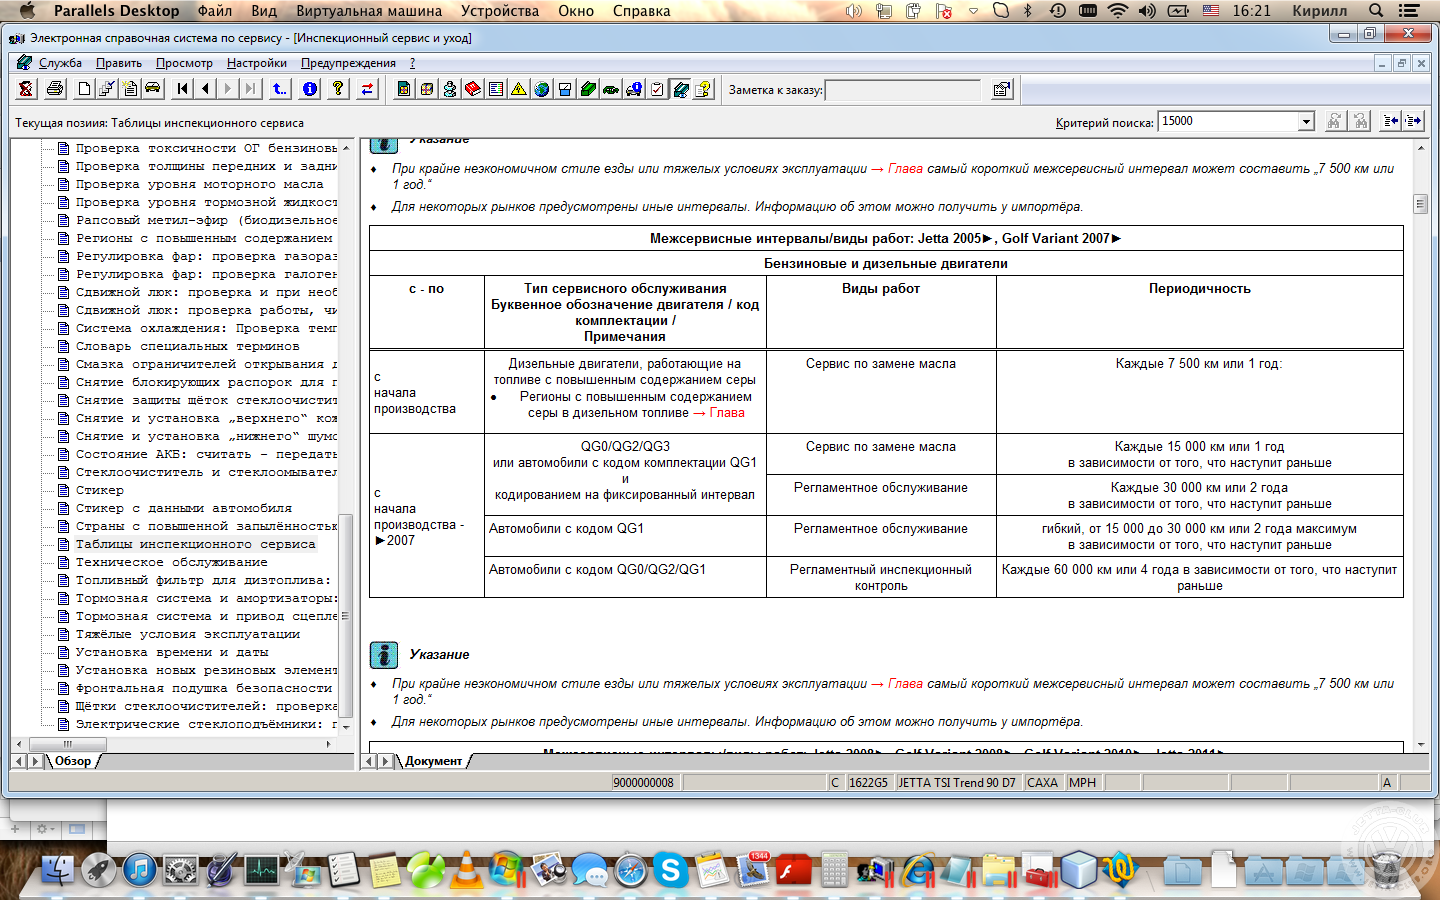This screenshot has height=900, width=1440.
Task: Click the yellow help note icon ending the toolbar
Action: click(703, 89)
